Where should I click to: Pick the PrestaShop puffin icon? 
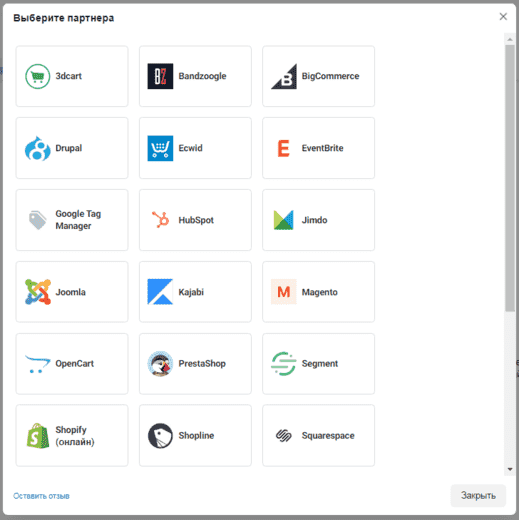[x=160, y=364]
